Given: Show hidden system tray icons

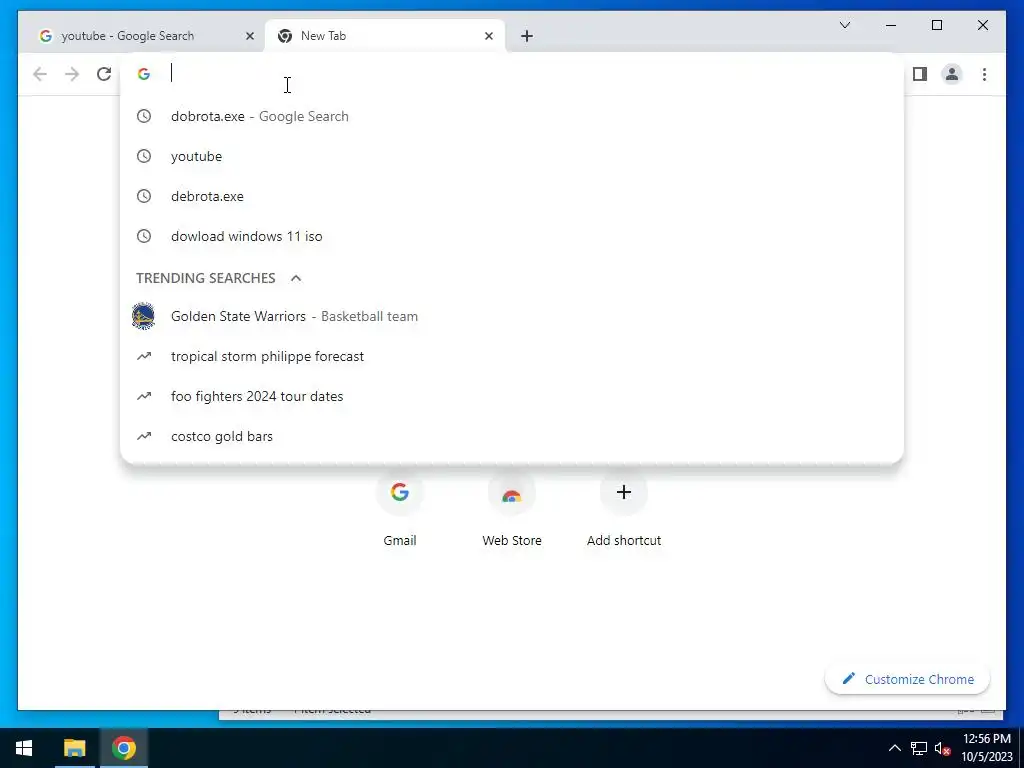Looking at the screenshot, I should click(895, 748).
